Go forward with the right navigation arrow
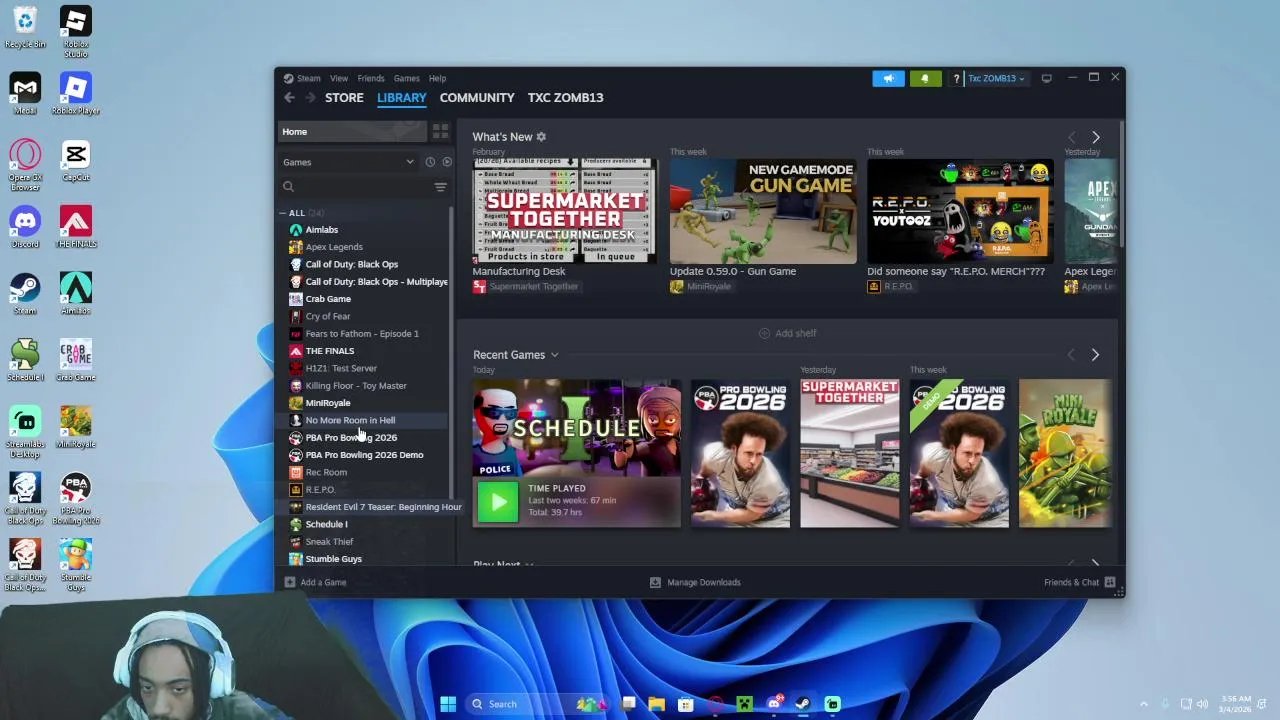This screenshot has width=1280, height=720. [x=310, y=97]
